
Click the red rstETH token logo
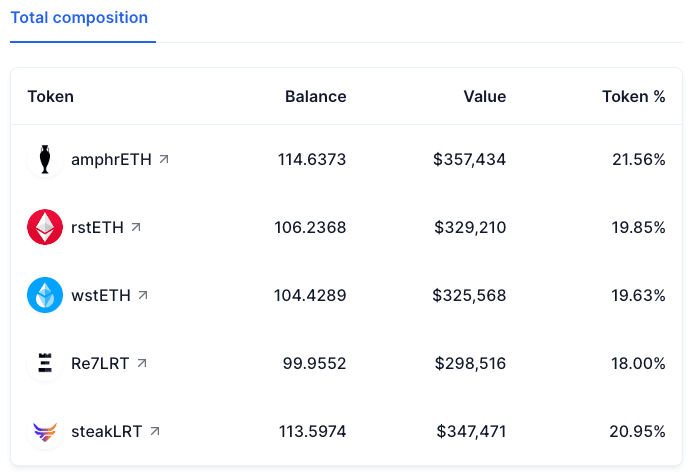[x=45, y=227]
